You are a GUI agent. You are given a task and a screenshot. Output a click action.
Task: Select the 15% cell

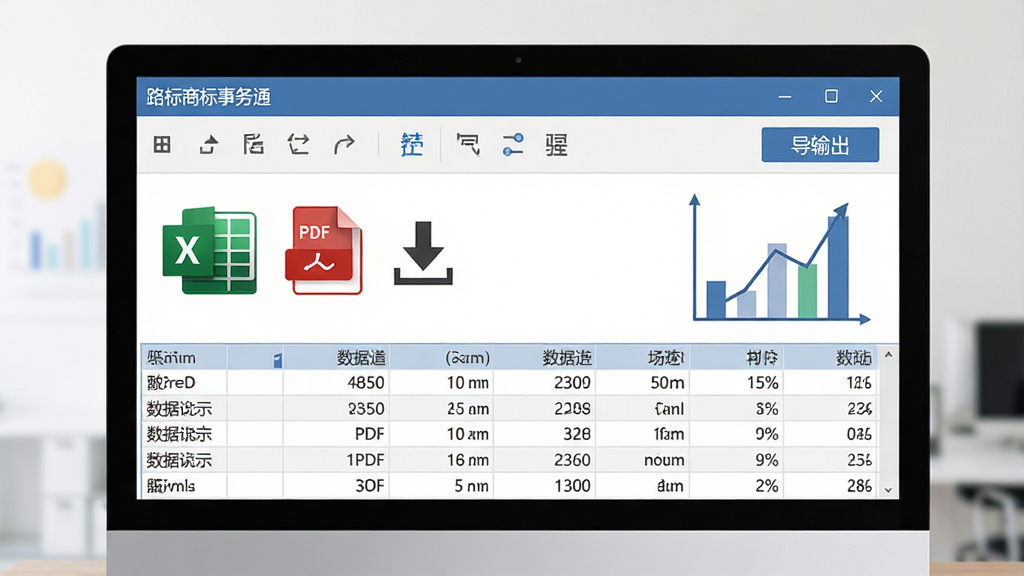click(737, 383)
